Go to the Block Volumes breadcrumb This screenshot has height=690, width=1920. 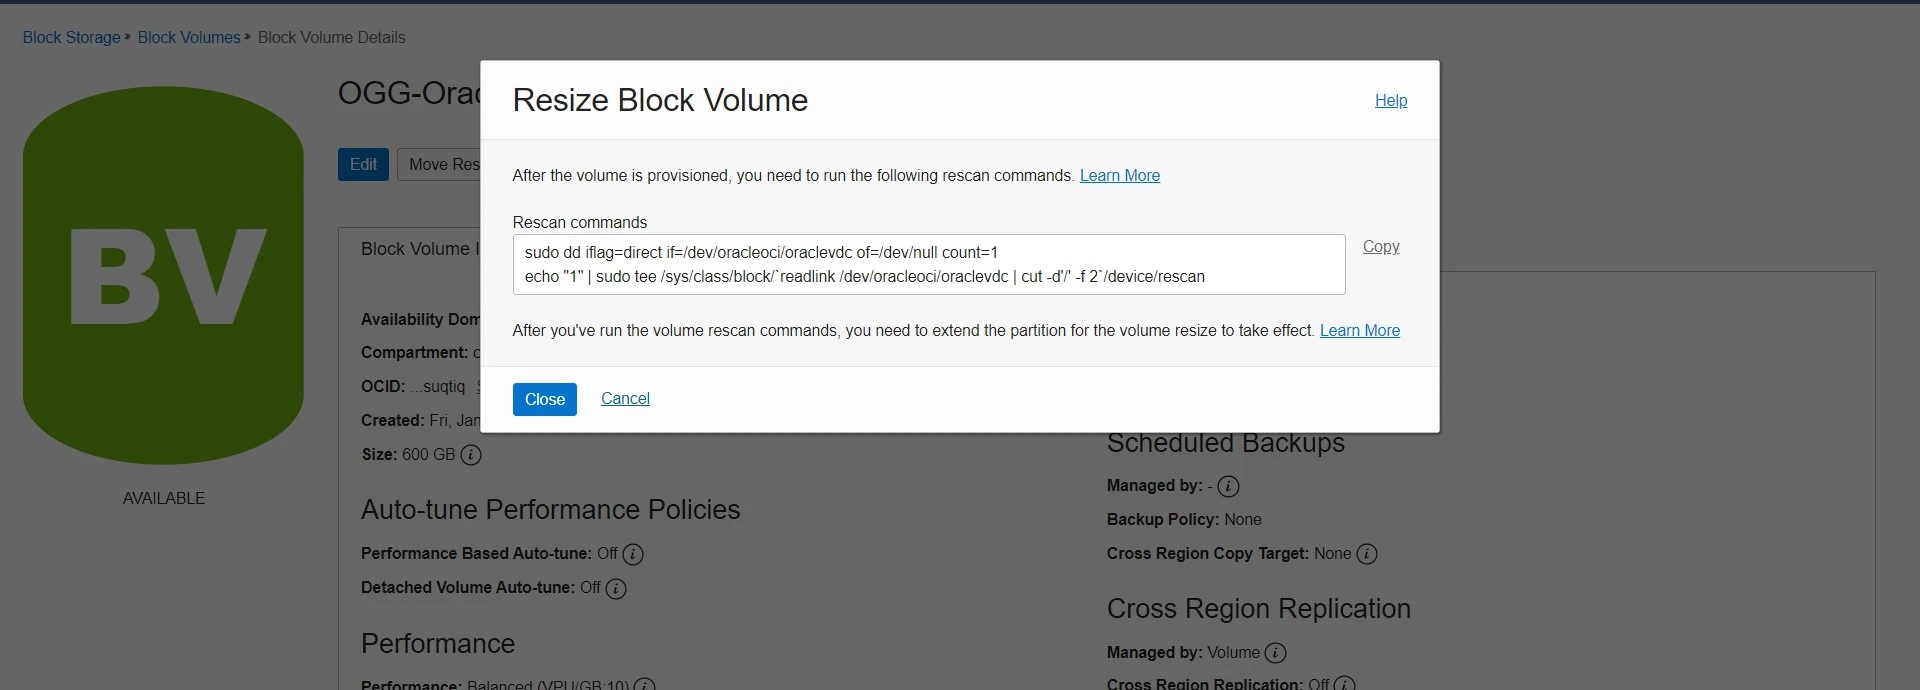[x=189, y=37]
